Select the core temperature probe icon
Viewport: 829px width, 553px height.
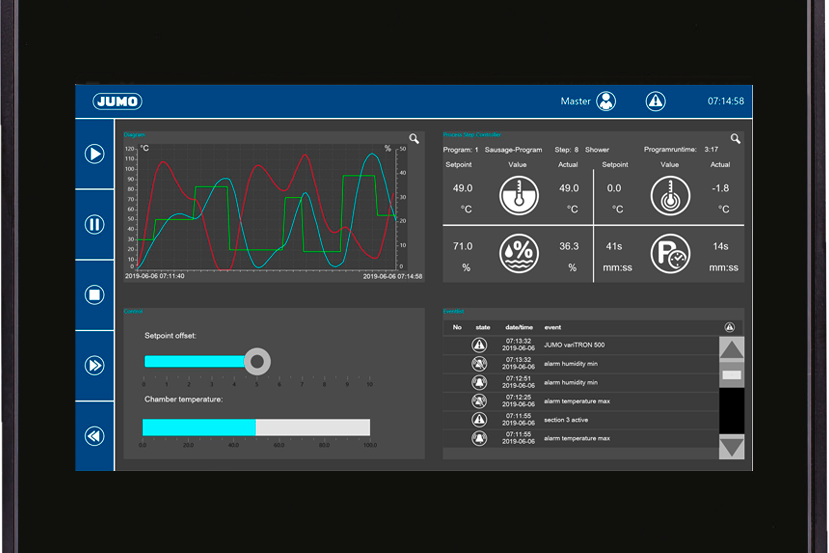670,196
